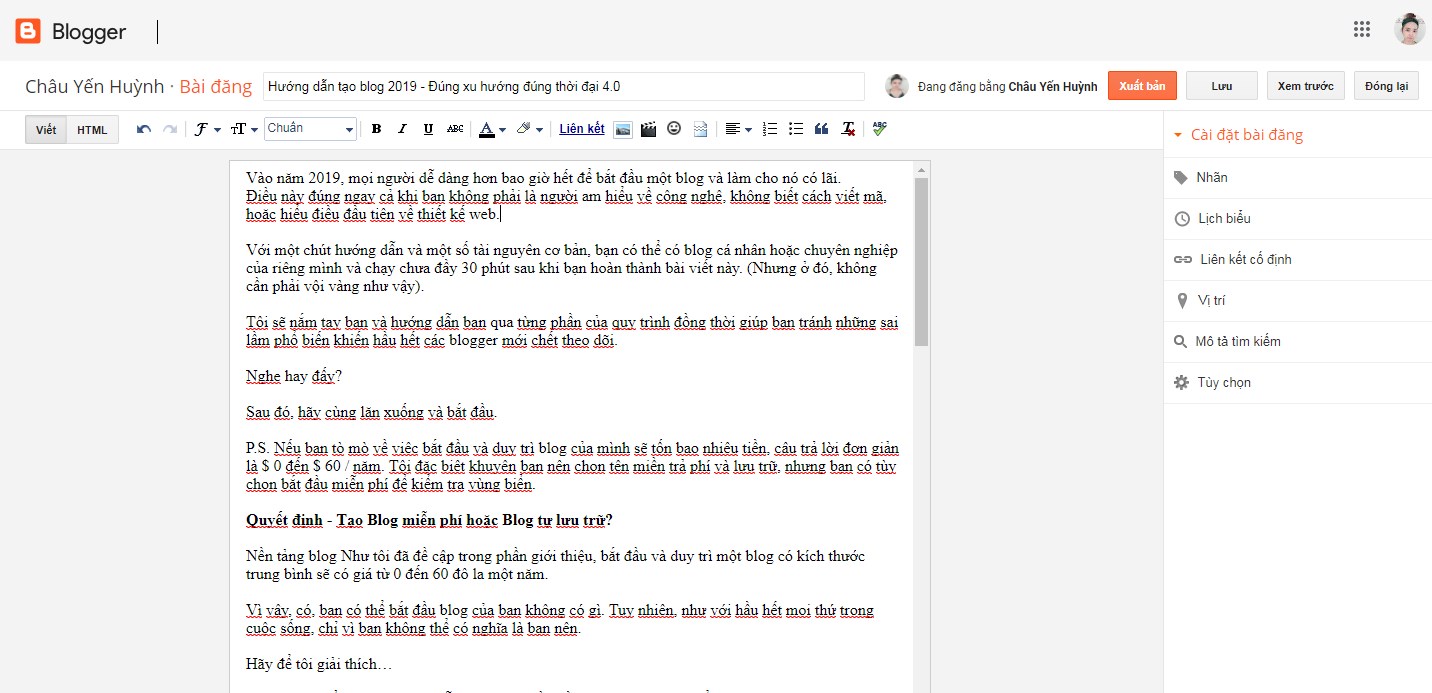The height and width of the screenshot is (693, 1432).
Task: Open the Google apps grid
Action: coord(1361,30)
